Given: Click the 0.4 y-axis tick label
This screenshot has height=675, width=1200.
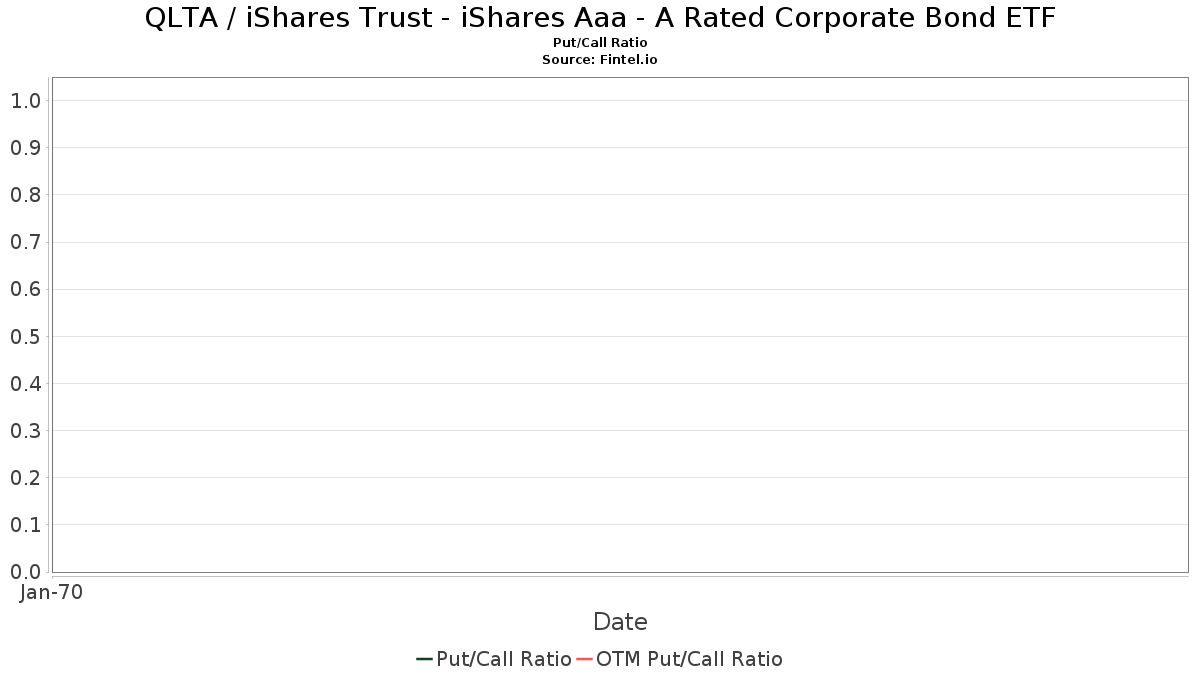Looking at the screenshot, I should (x=26, y=384).
